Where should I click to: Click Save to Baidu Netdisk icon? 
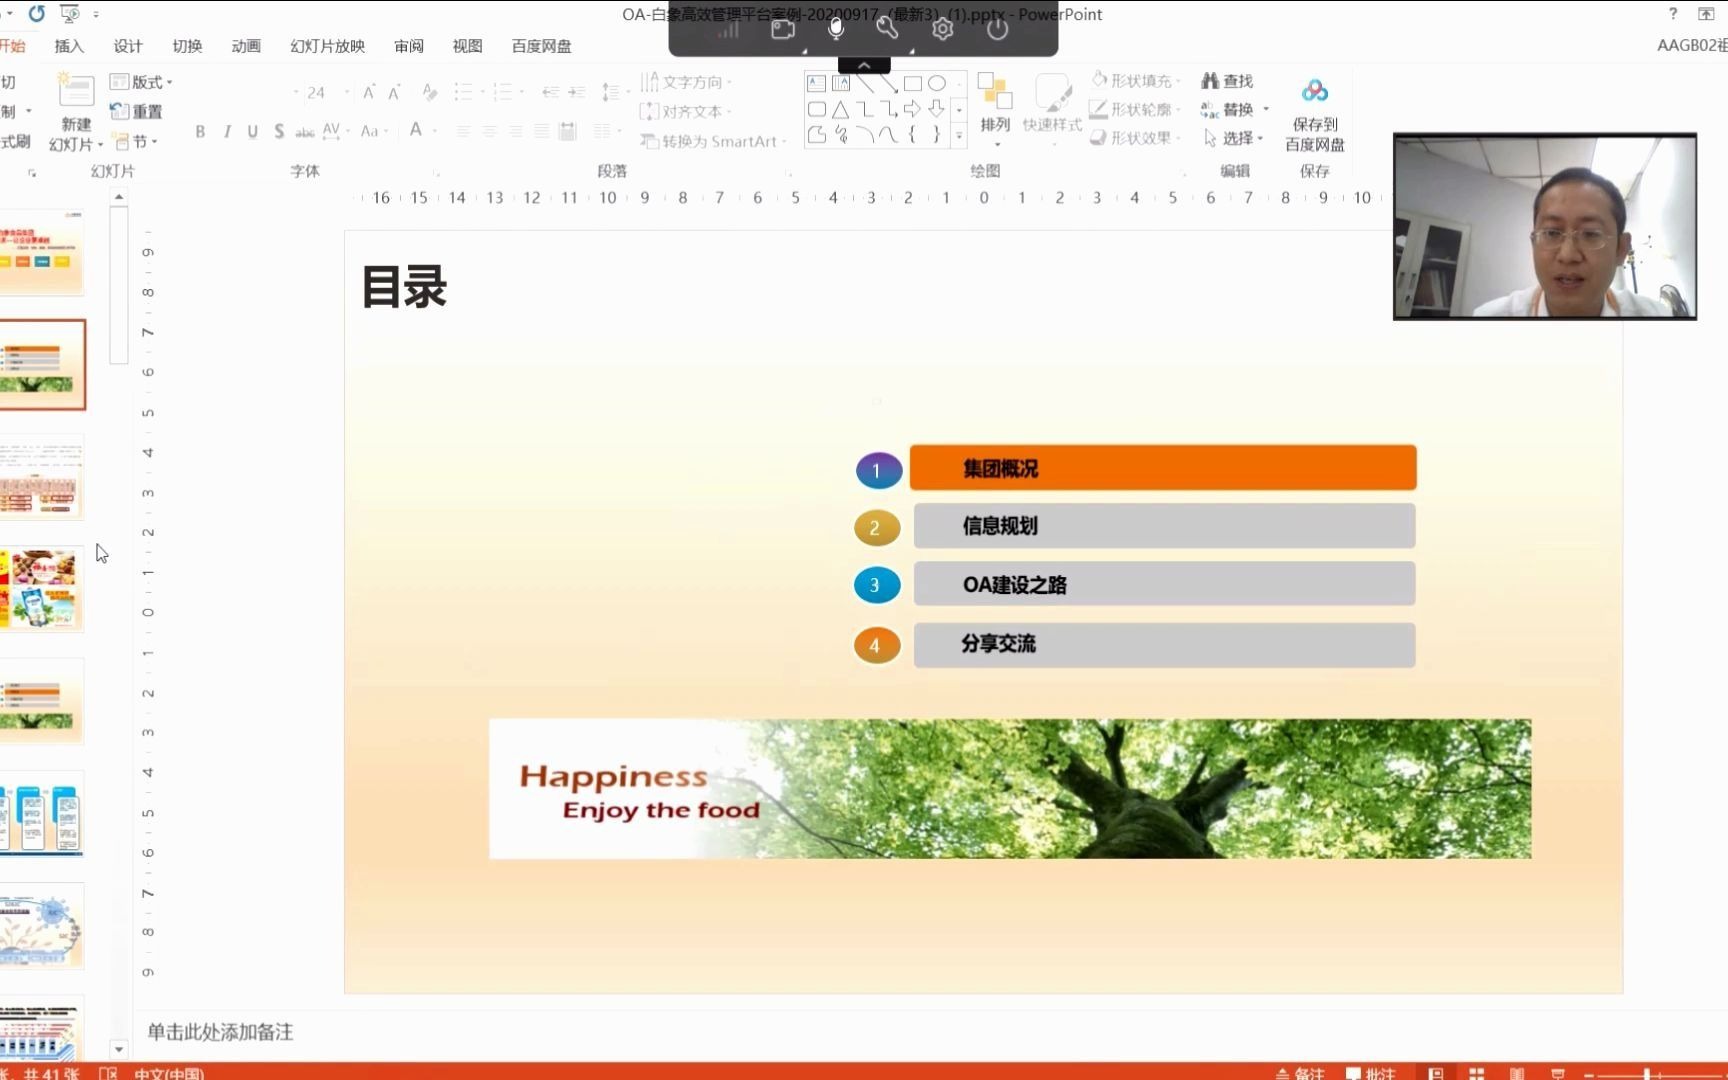(1315, 92)
